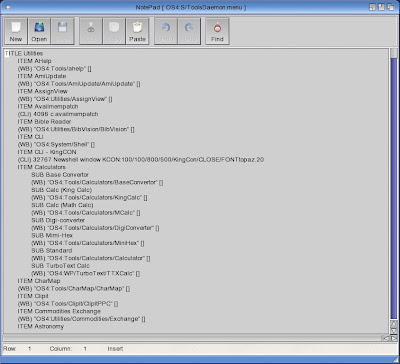Click the "OS4:Tools/Calculators/KingCalc" line
400x364 pixels.
pyautogui.click(x=90, y=198)
